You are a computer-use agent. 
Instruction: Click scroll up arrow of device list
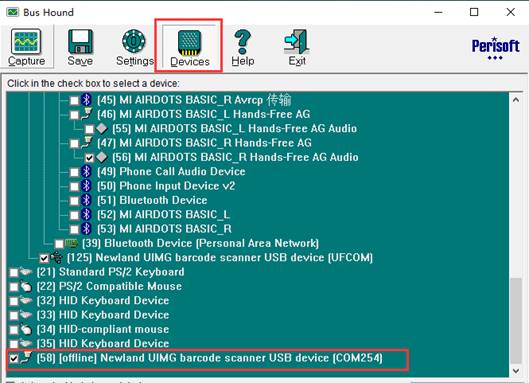(x=516, y=100)
